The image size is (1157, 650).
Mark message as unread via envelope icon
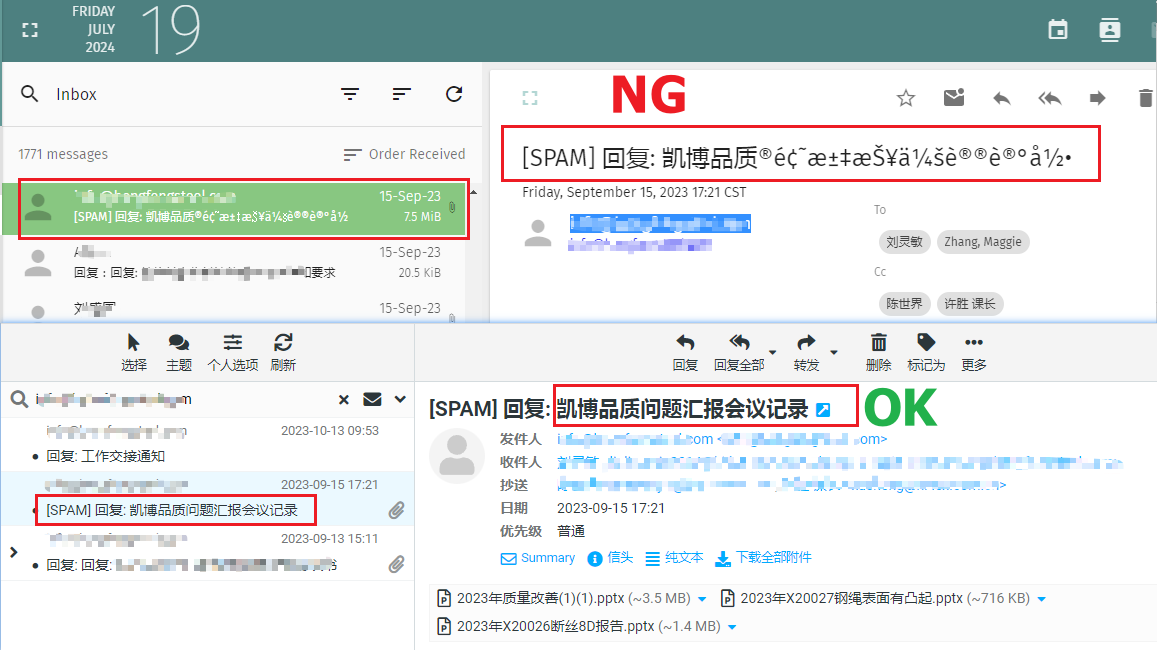tap(954, 98)
